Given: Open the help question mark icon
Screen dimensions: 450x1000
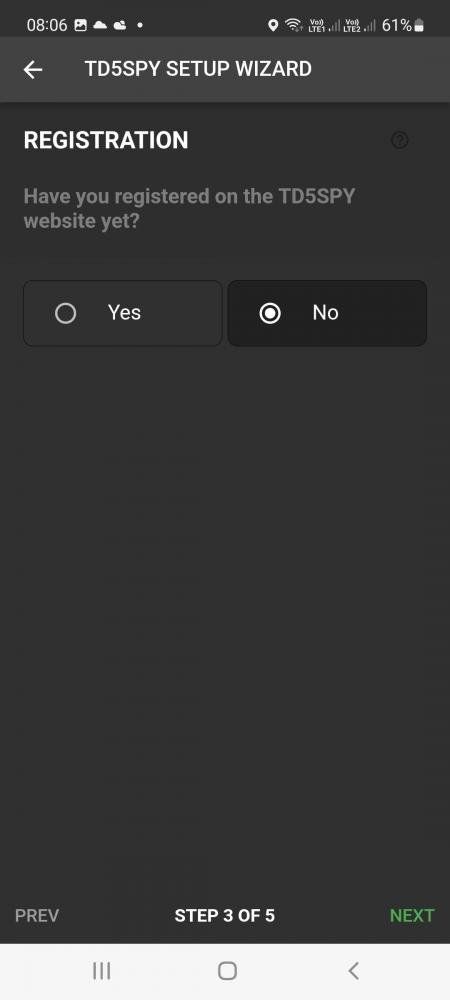Looking at the screenshot, I should click(400, 140).
